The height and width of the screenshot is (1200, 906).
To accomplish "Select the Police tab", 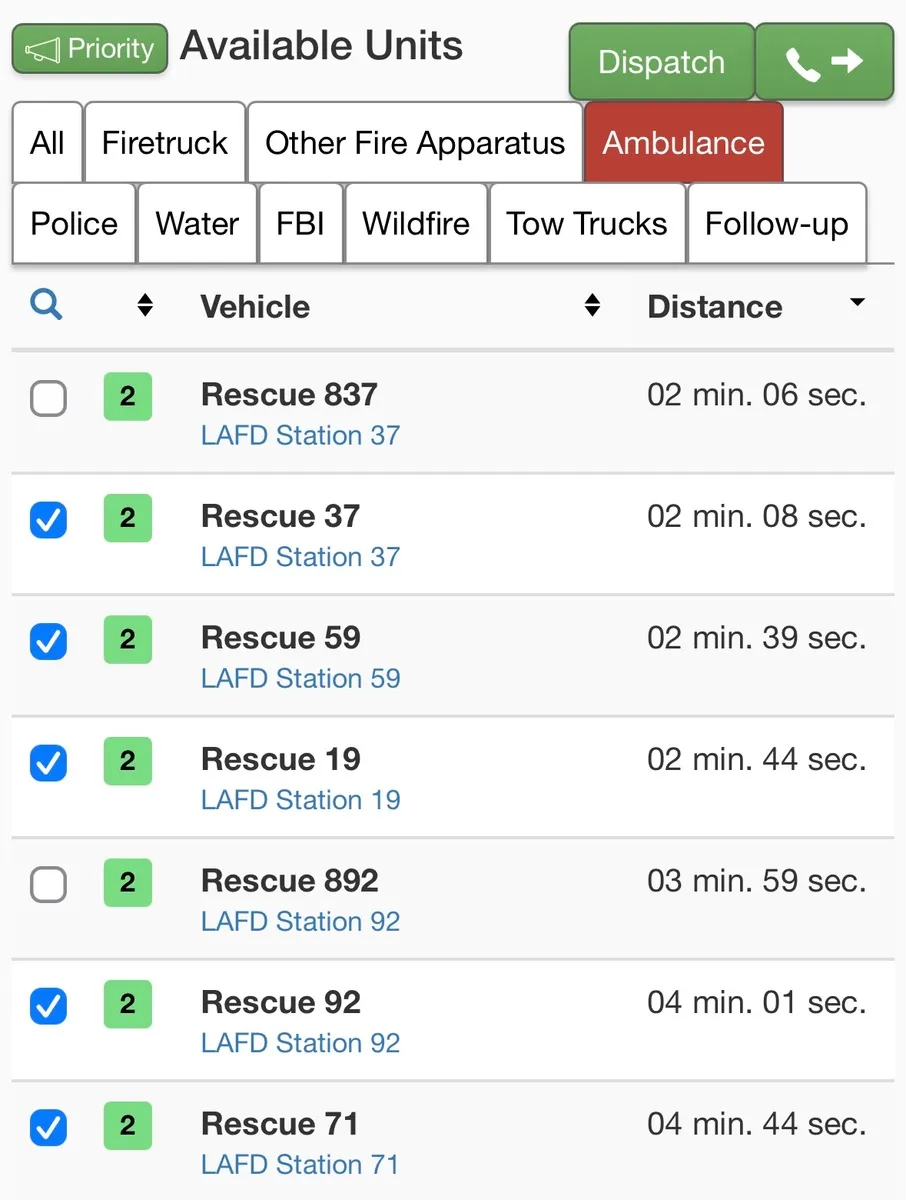I will 74,223.
